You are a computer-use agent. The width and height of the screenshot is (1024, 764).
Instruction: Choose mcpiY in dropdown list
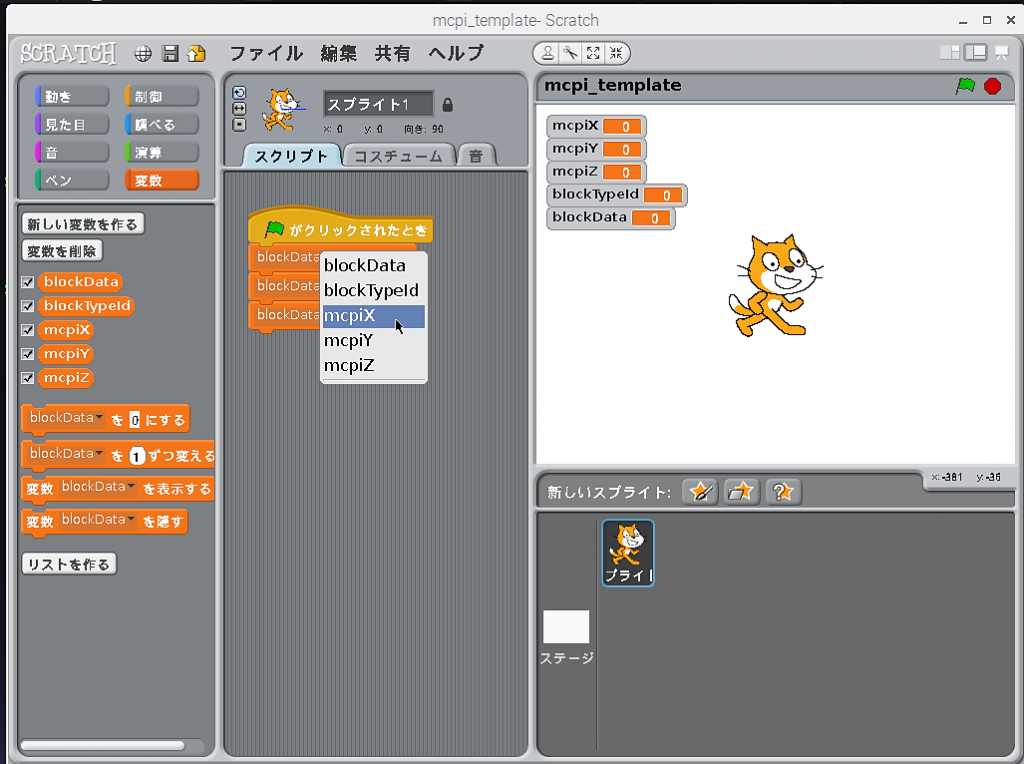[374, 341]
